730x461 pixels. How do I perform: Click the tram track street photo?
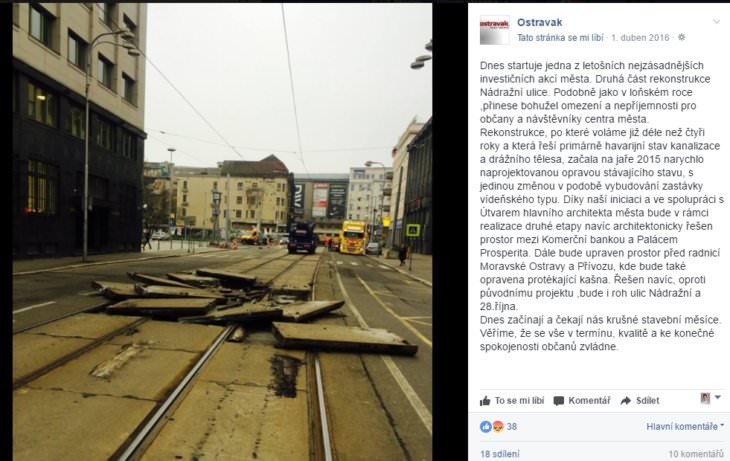coord(222,231)
